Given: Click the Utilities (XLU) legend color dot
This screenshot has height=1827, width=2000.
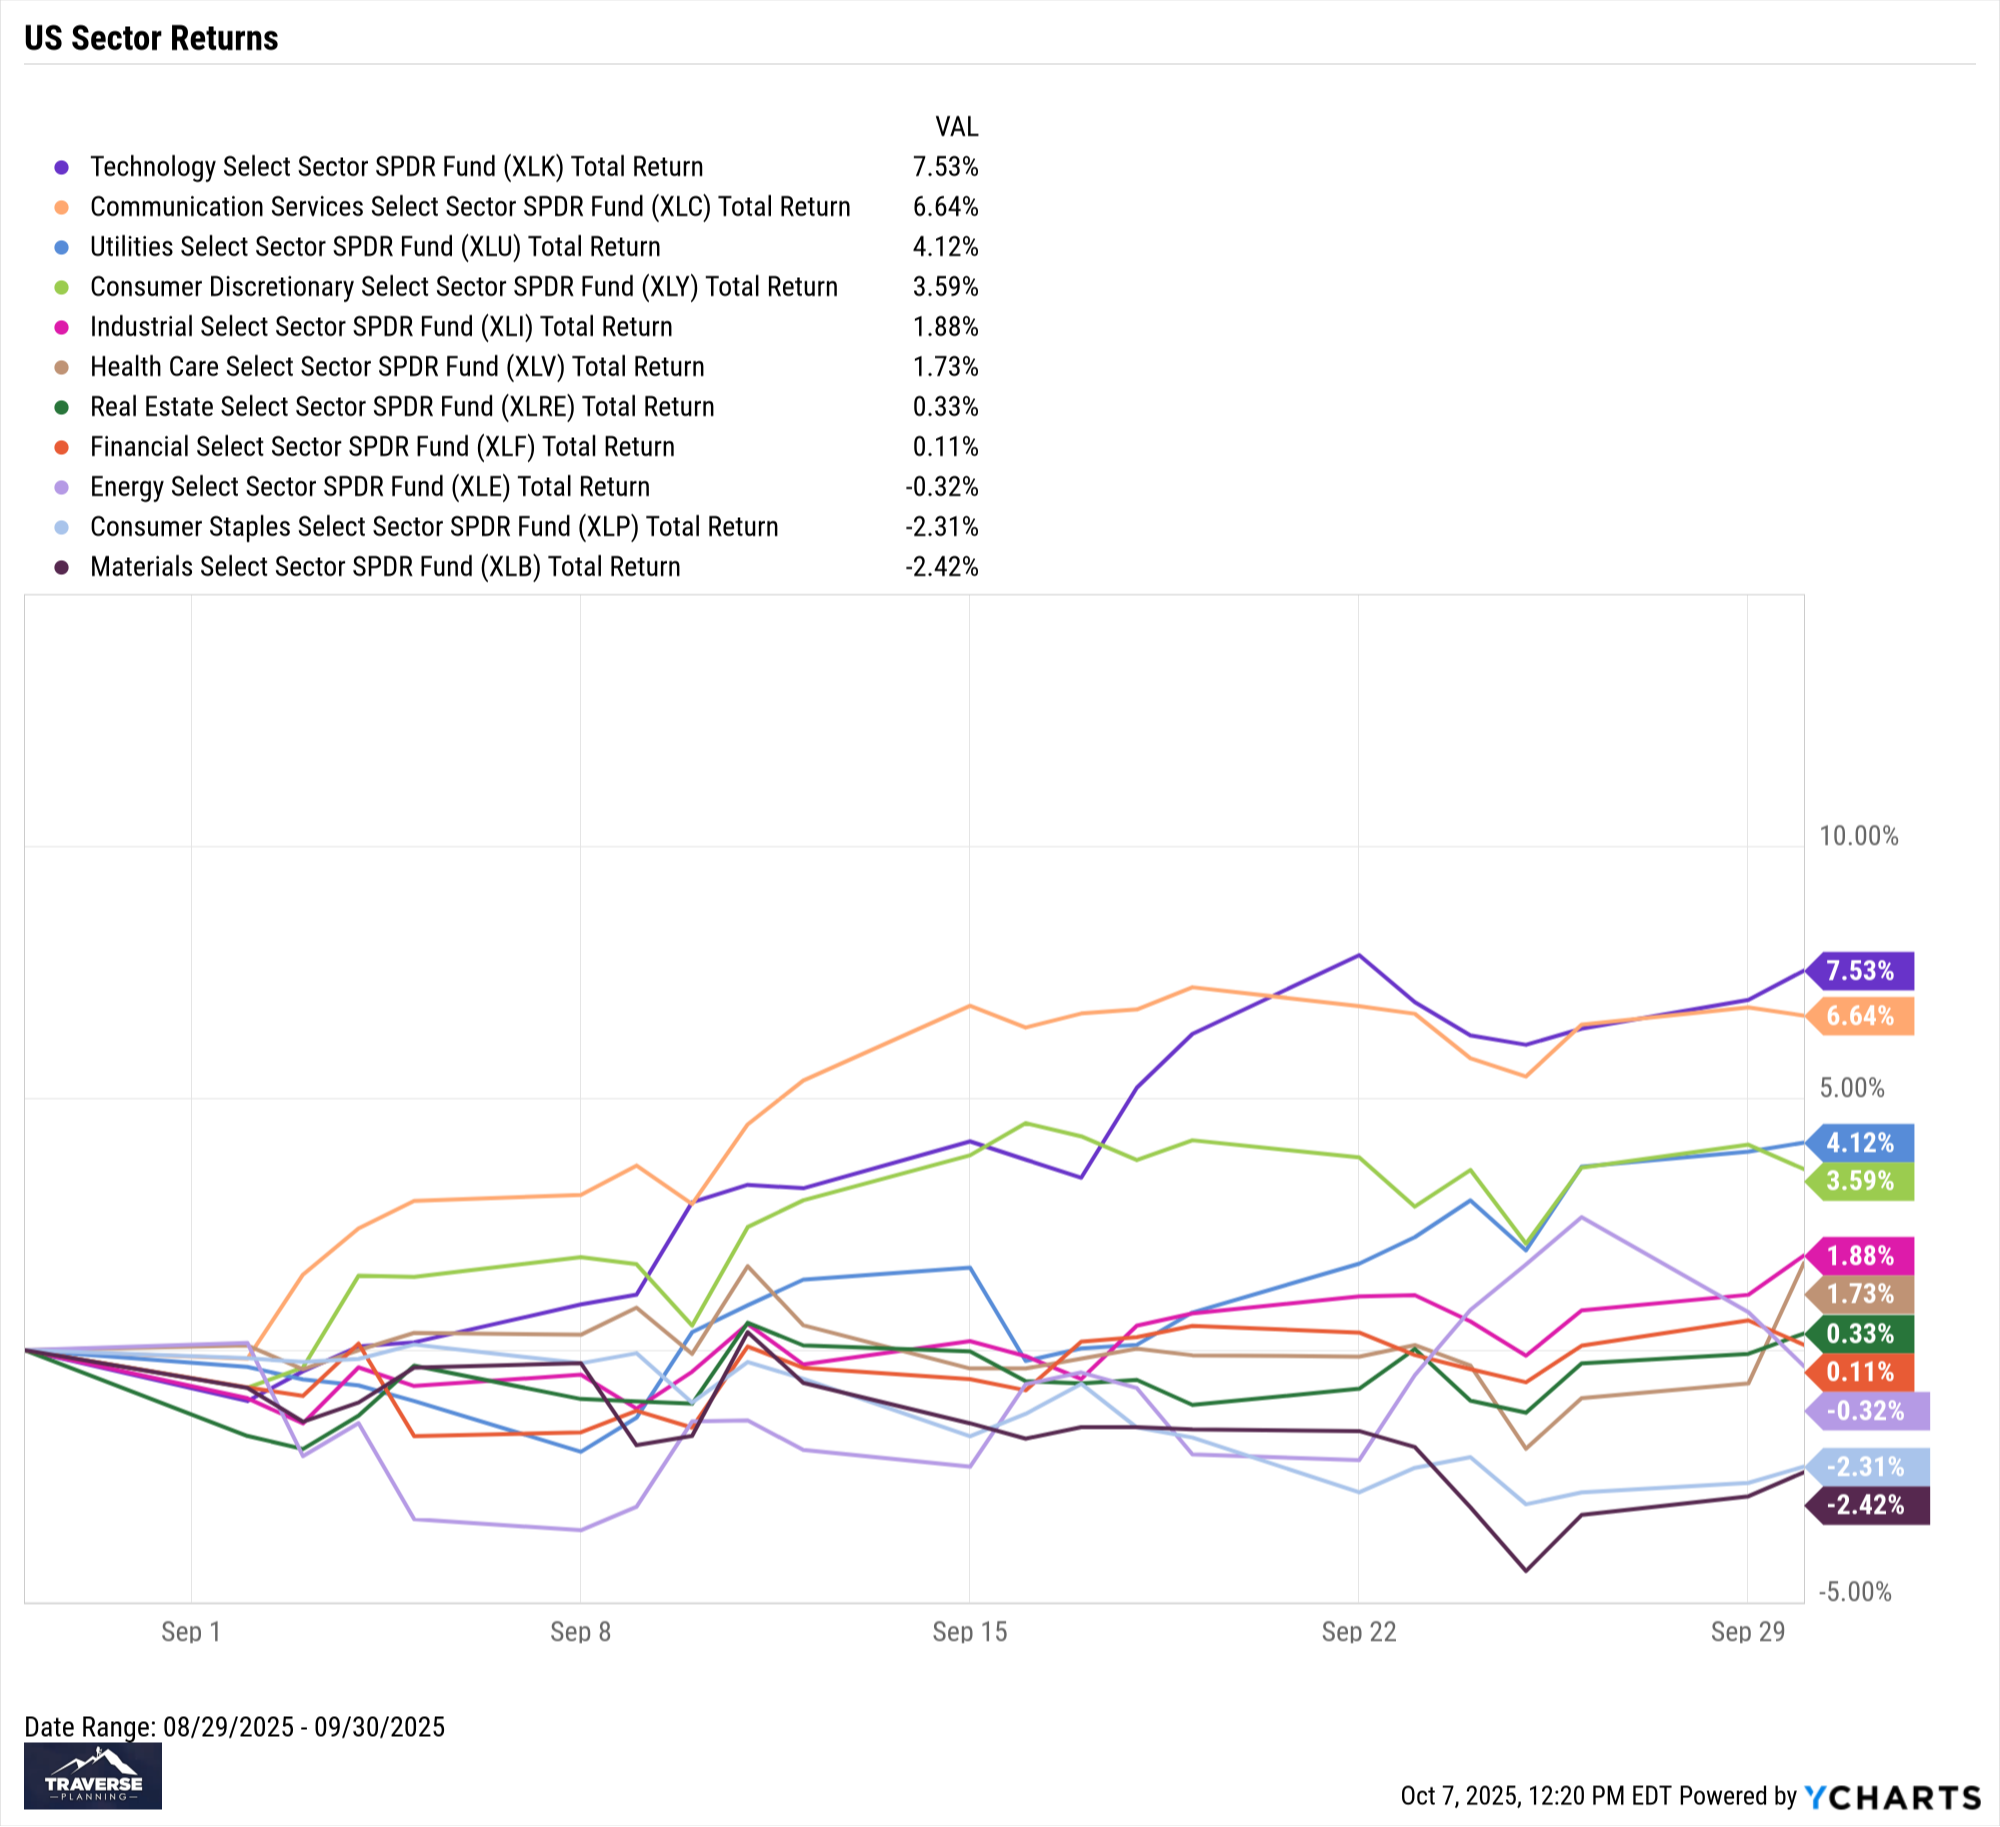Looking at the screenshot, I should [x=62, y=247].
